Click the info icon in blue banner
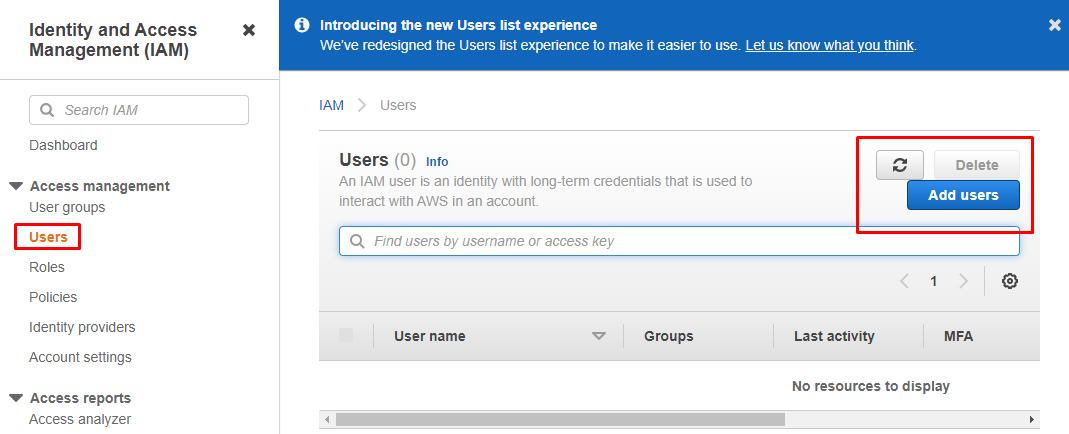This screenshot has height=434, width=1069. [301, 25]
